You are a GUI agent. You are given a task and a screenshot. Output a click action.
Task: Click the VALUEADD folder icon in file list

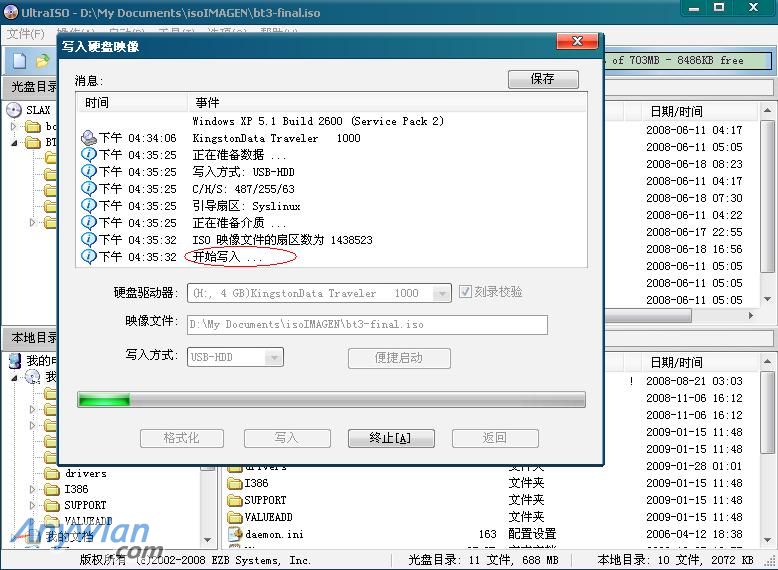point(234,517)
